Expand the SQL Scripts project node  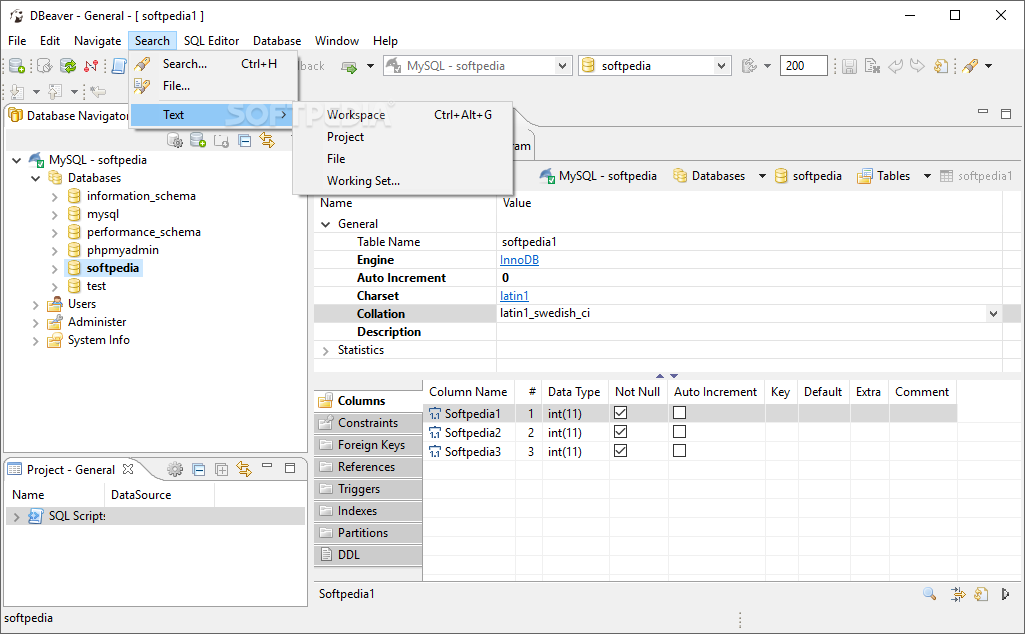pyautogui.click(x=16, y=516)
